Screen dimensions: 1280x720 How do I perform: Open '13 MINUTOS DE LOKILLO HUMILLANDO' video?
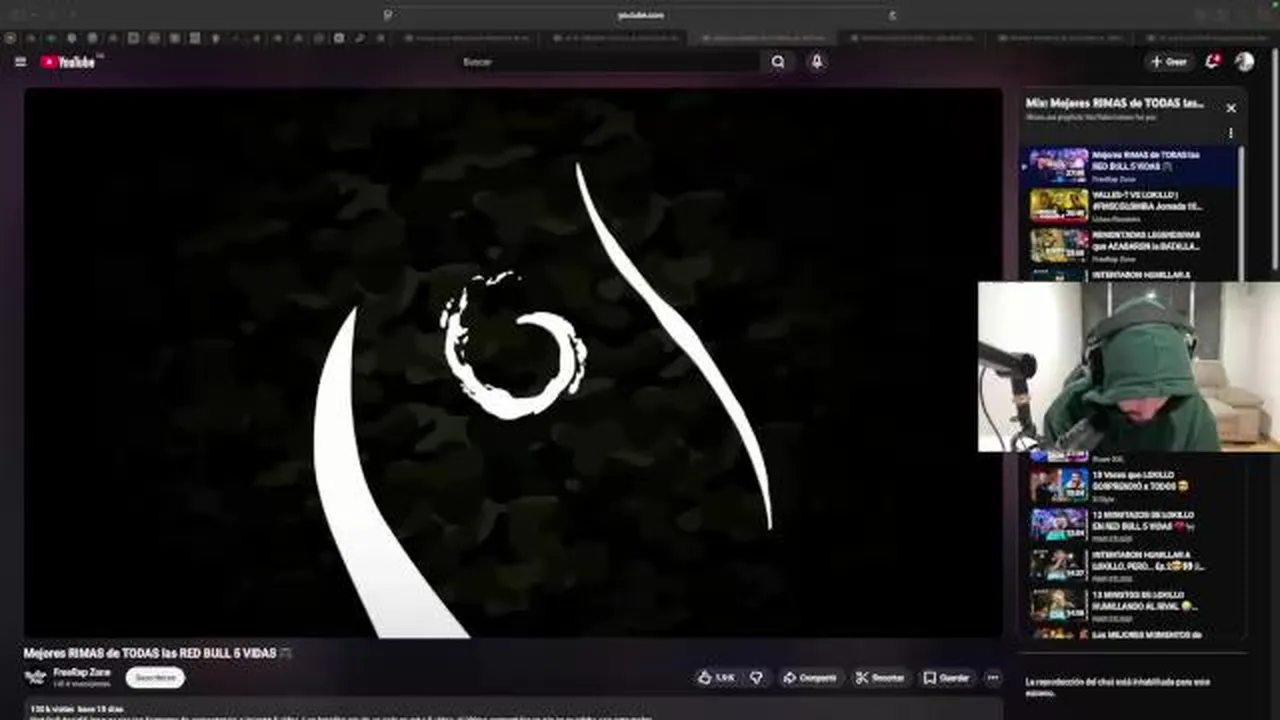(x=1130, y=605)
